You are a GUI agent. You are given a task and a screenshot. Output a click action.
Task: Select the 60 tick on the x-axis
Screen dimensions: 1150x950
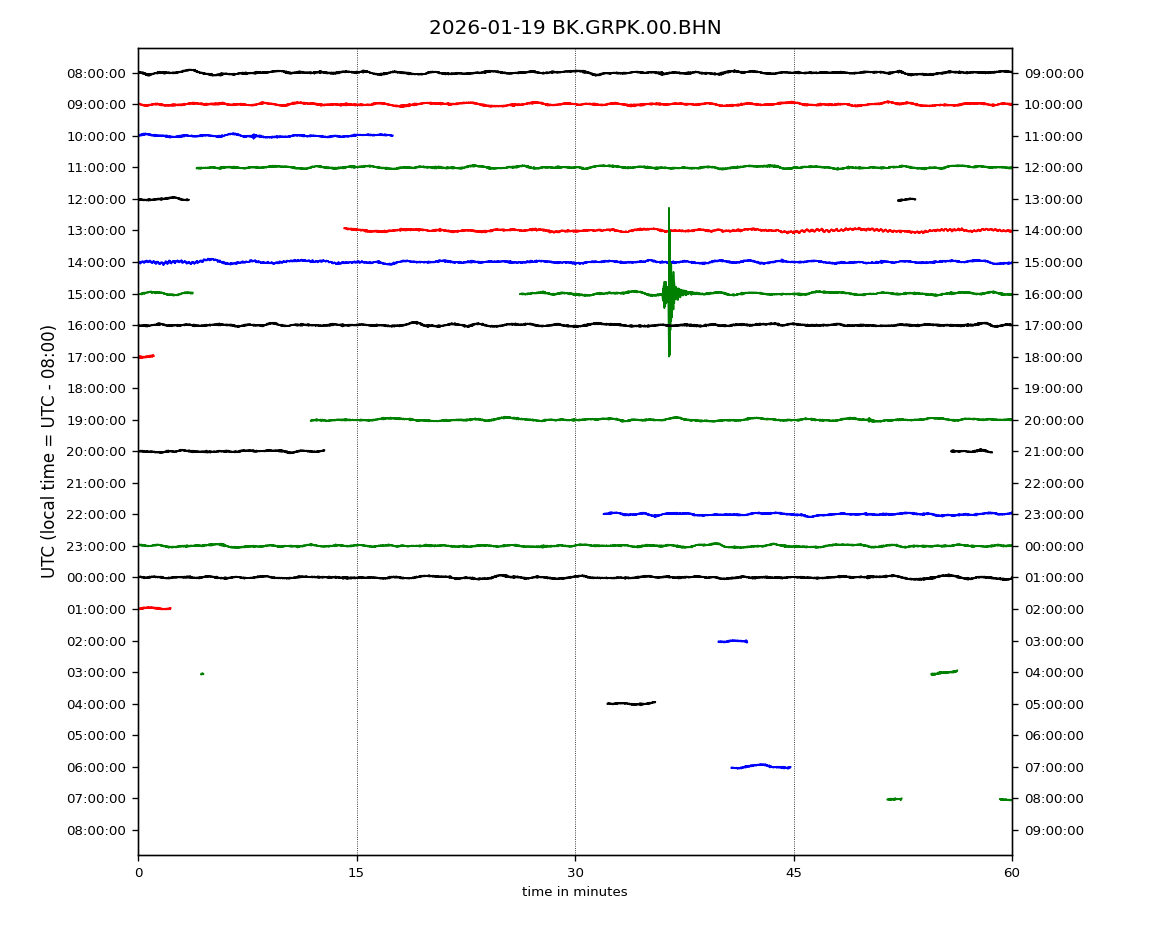pyautogui.click(x=1012, y=873)
